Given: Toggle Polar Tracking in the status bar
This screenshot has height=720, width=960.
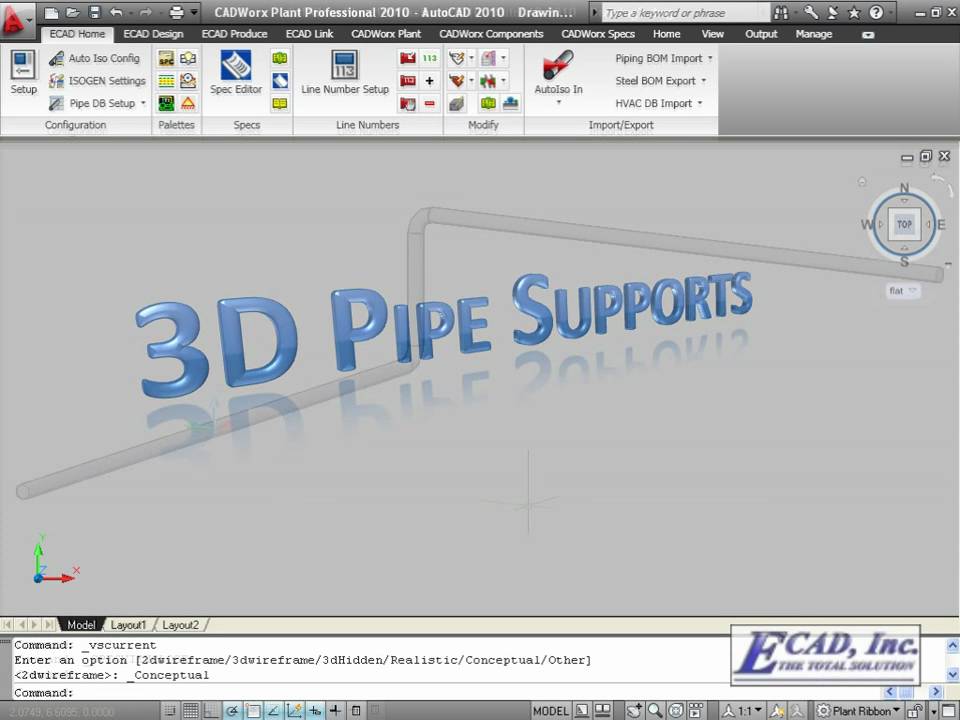Looking at the screenshot, I should 232,711.
